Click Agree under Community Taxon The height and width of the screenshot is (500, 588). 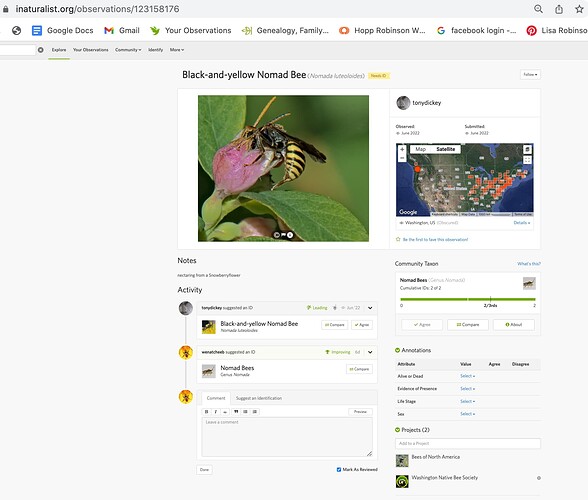[x=422, y=324]
